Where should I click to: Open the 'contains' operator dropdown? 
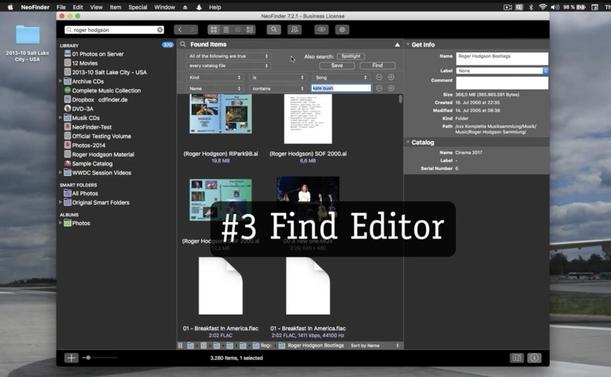277,88
